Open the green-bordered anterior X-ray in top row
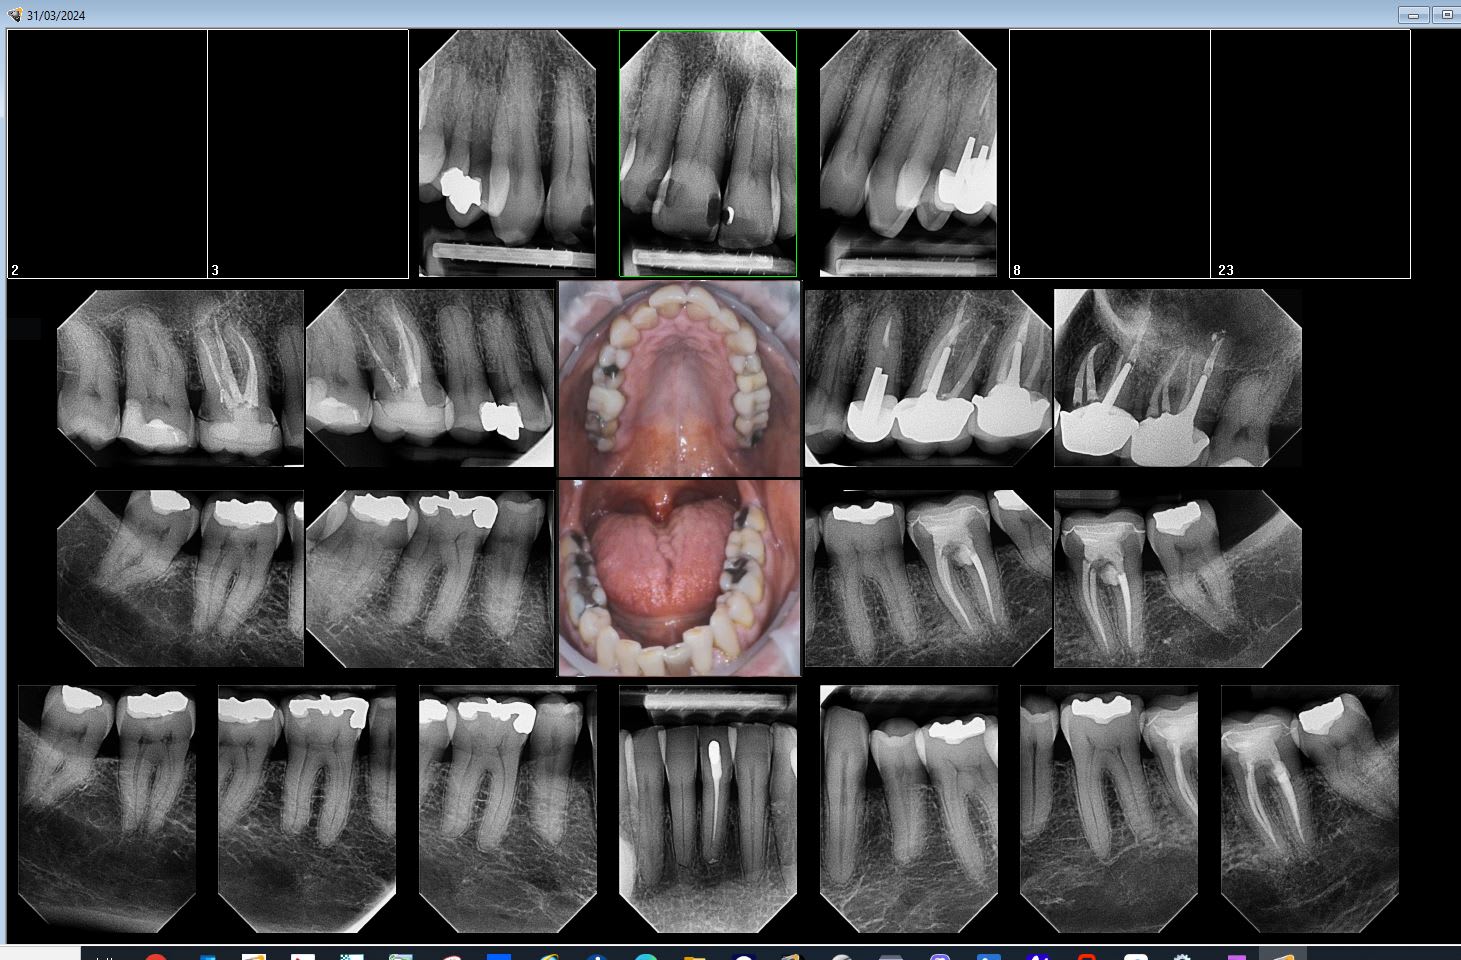Viewport: 1461px width, 960px height. click(708, 153)
